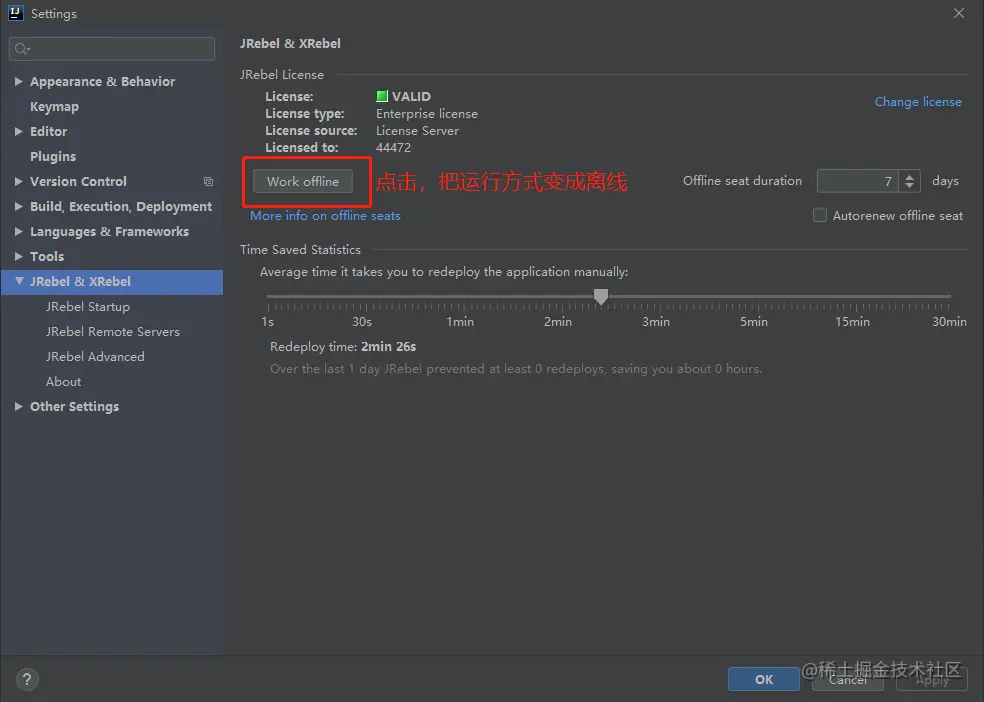Set redeploy slider to the 5min mark

(x=758, y=296)
